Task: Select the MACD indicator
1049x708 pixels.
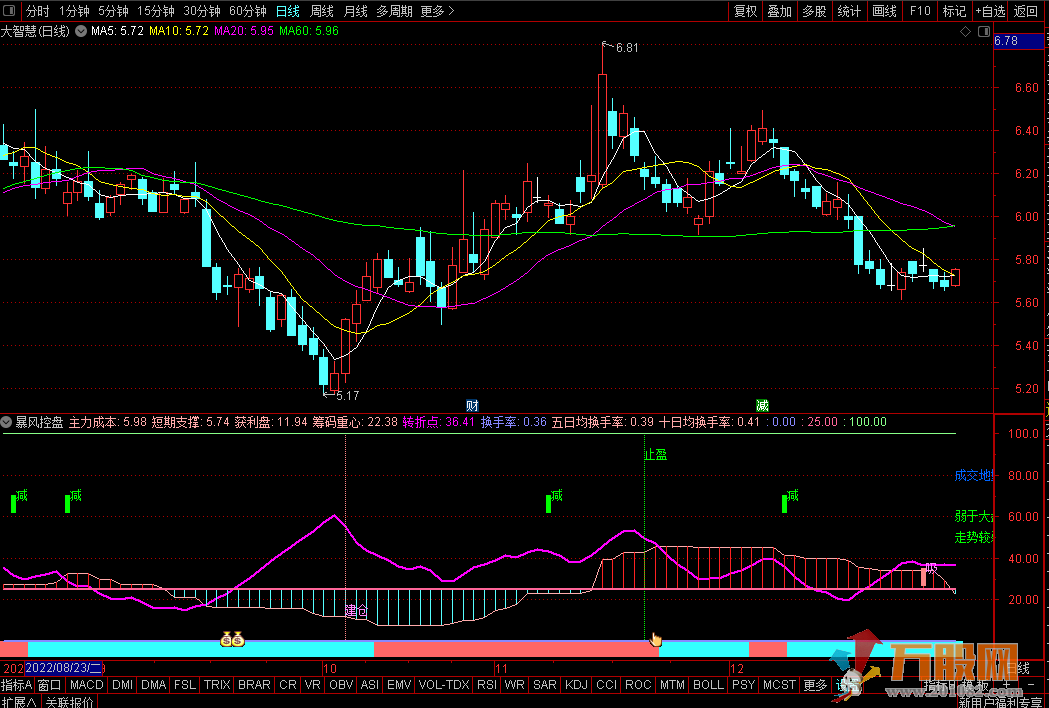Action: tap(87, 685)
